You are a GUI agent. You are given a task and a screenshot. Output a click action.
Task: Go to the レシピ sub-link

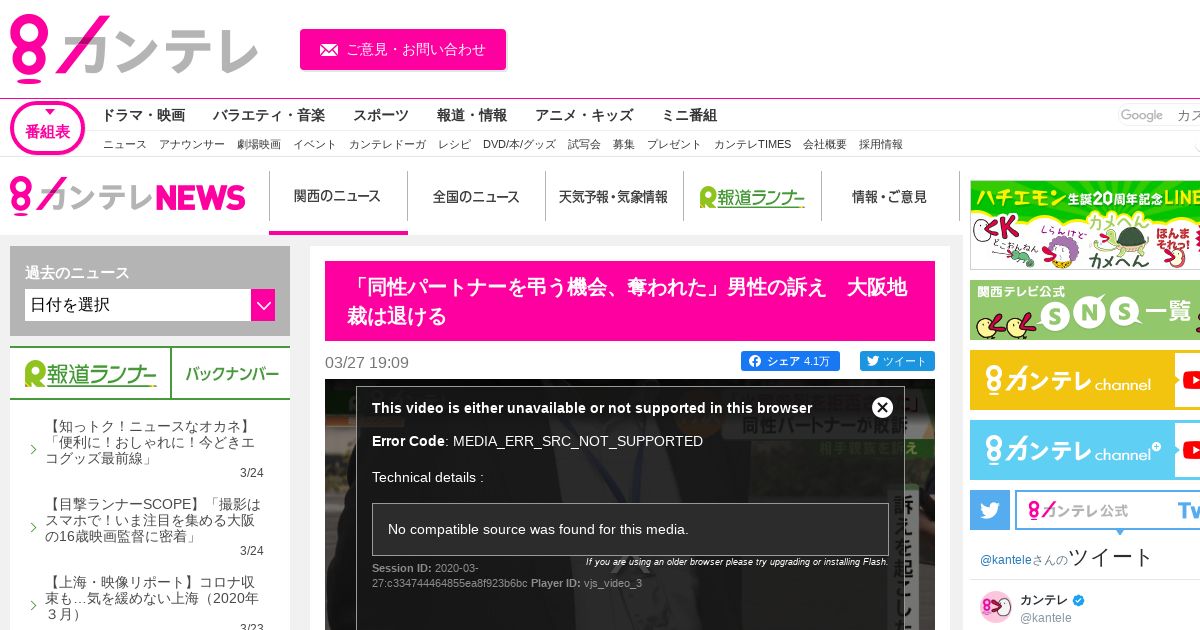coord(454,144)
